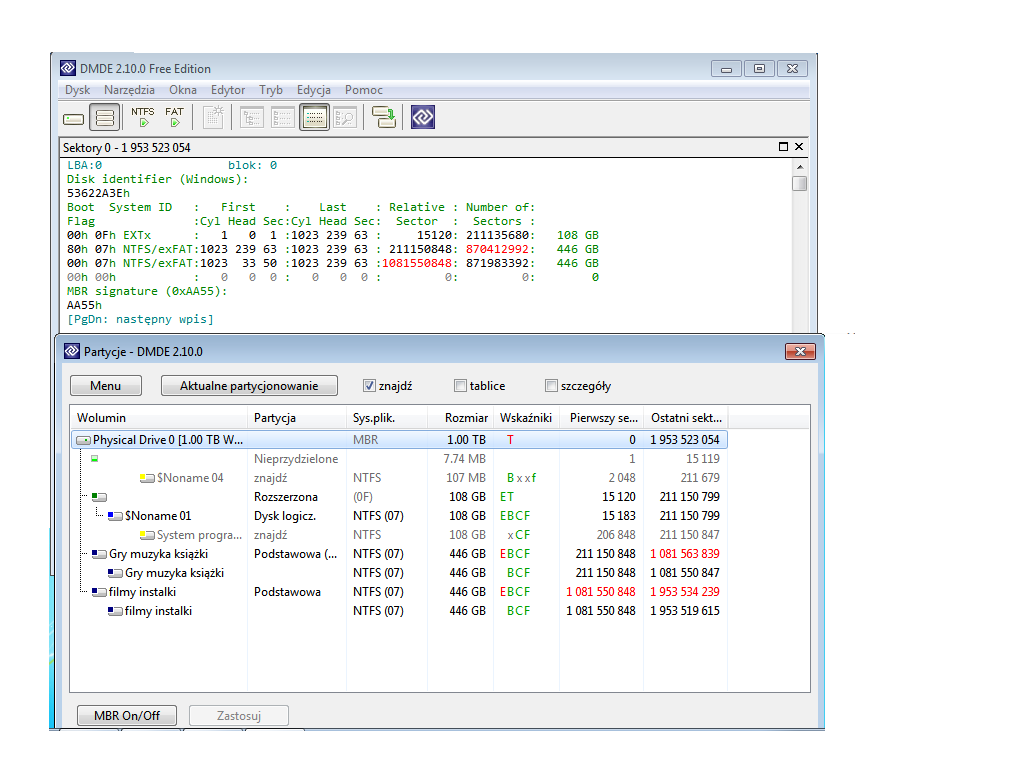Enable the tablice checkbox
Screen dimensions: 1024x768
point(460,386)
